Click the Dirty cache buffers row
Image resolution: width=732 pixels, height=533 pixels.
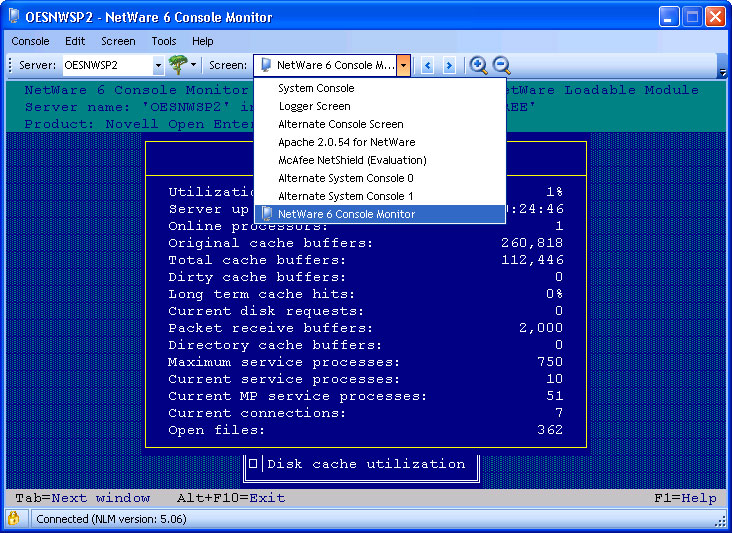coord(366,277)
